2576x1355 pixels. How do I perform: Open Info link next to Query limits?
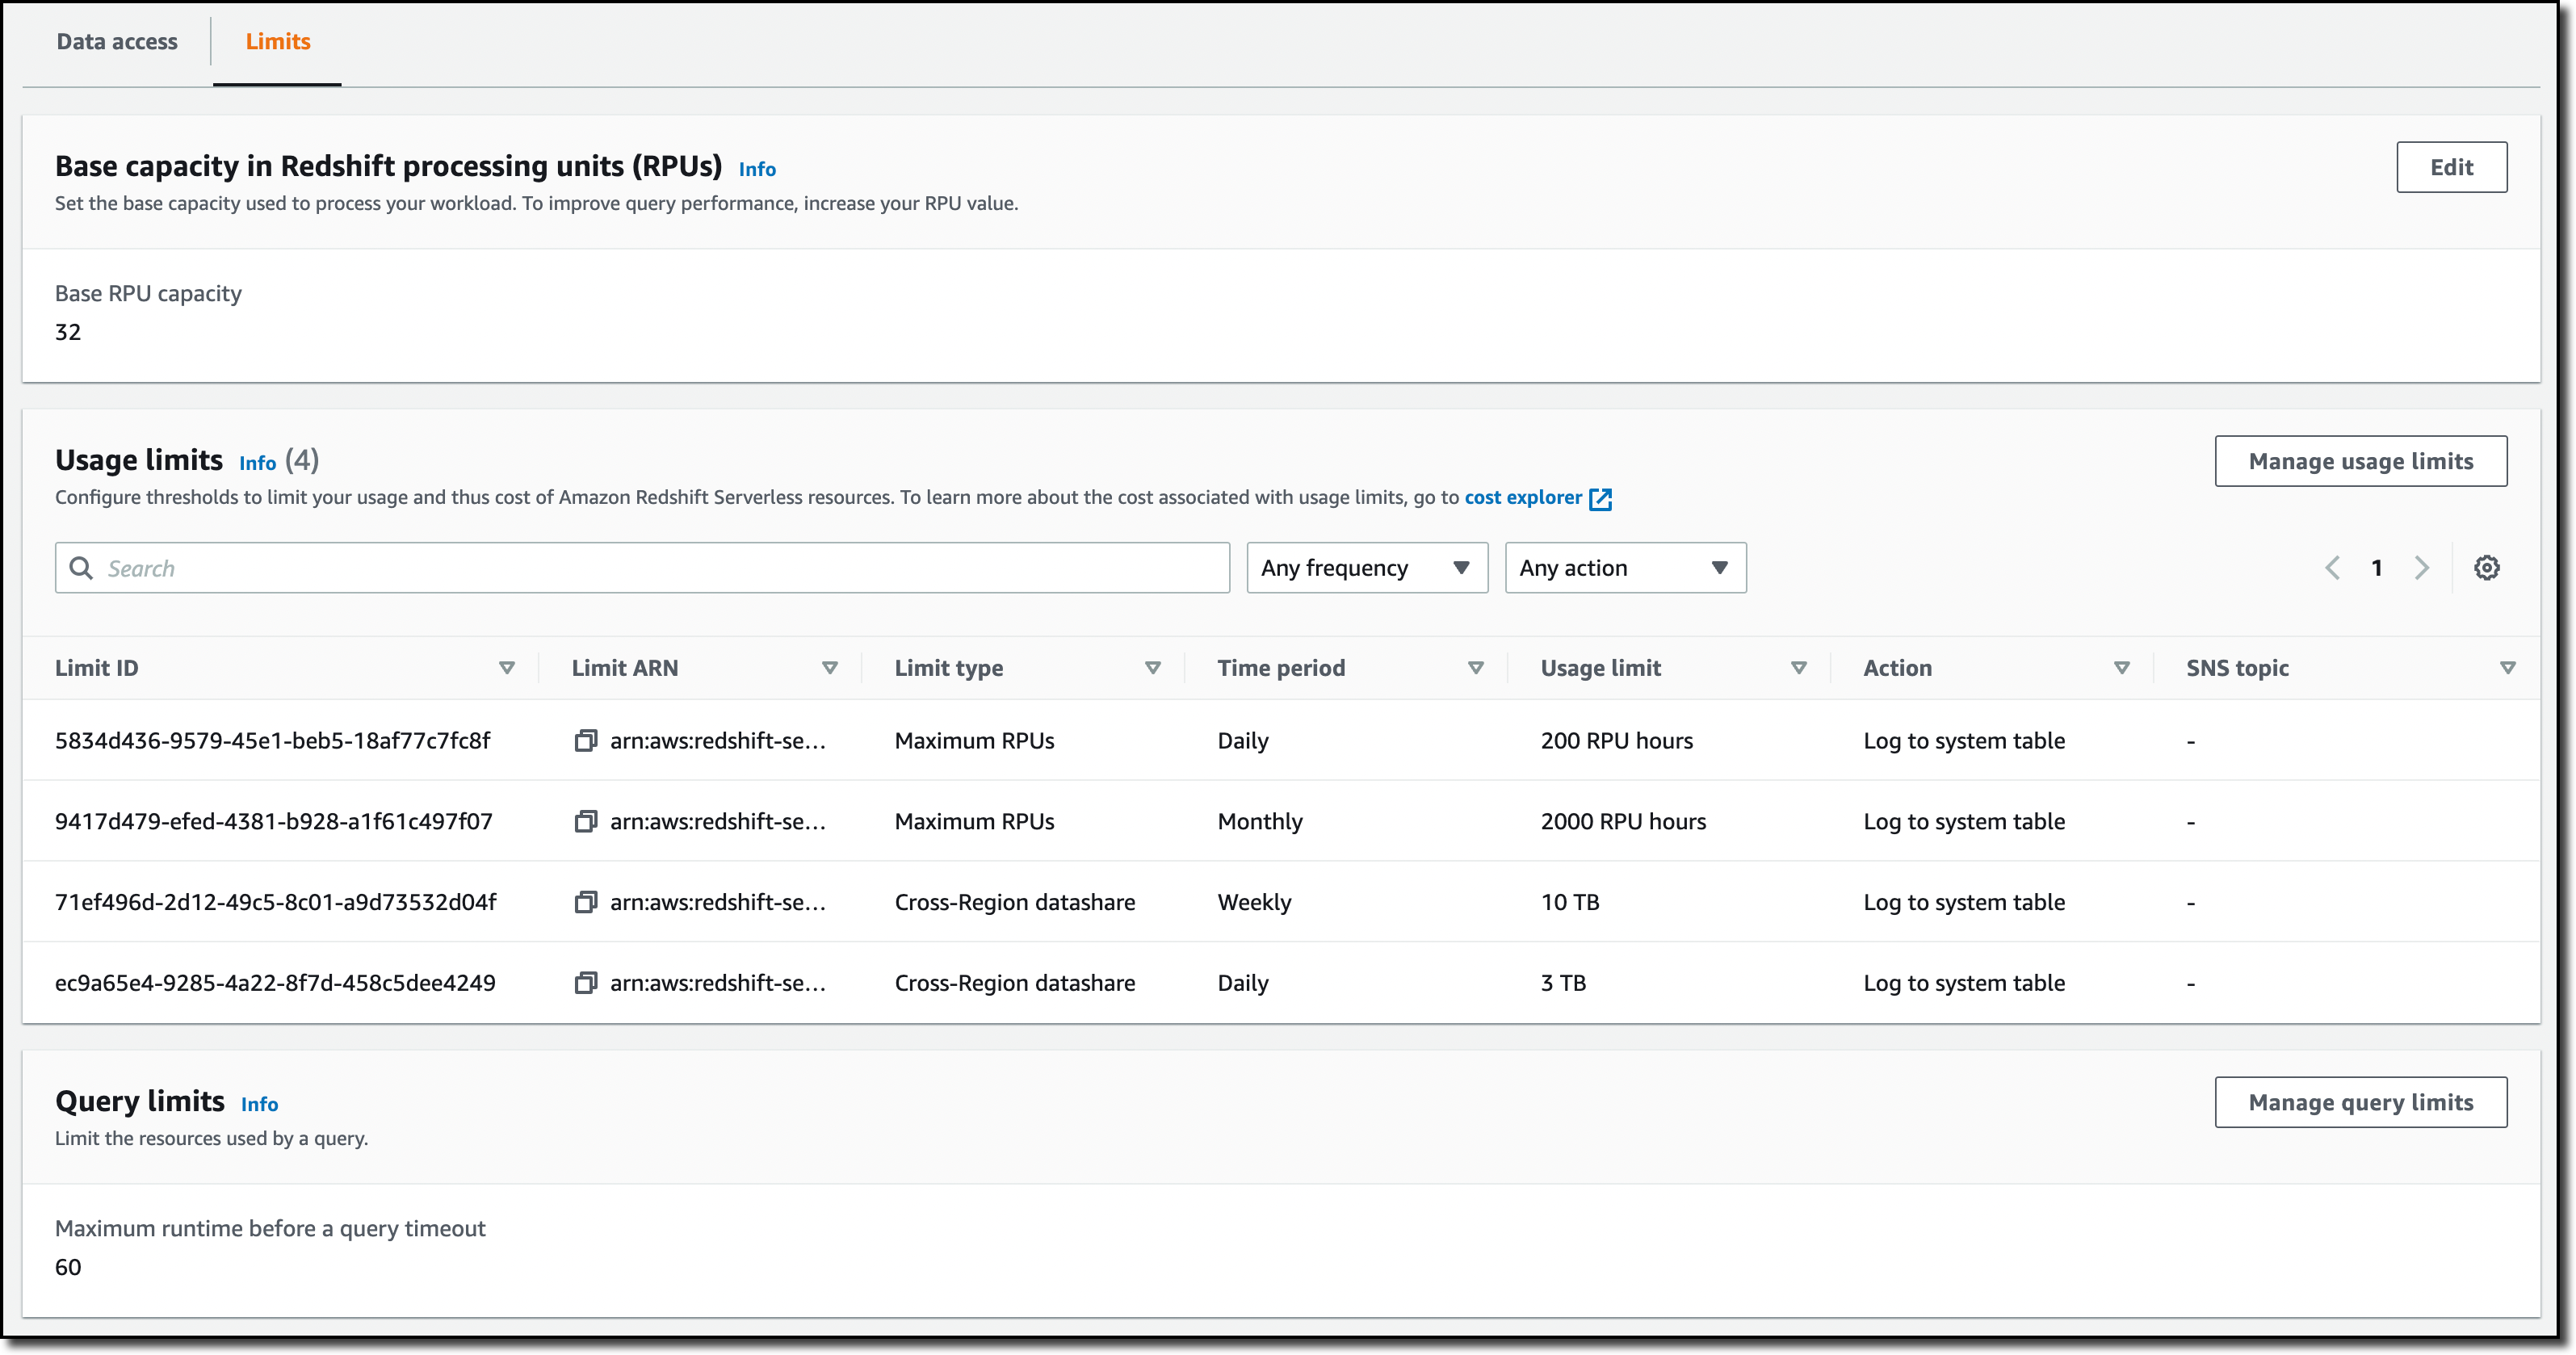click(x=259, y=1104)
